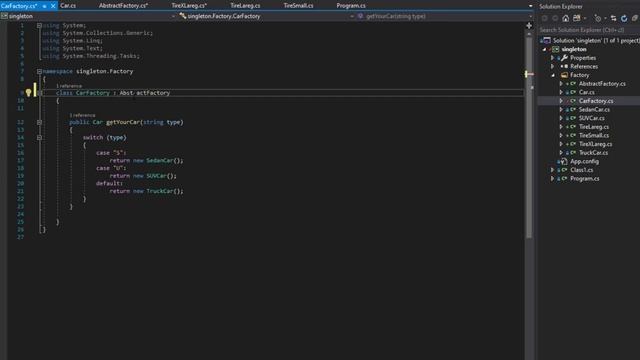Viewport: 640px width, 360px height.
Task: Expand the References node
Action: pyautogui.click(x=553, y=67)
